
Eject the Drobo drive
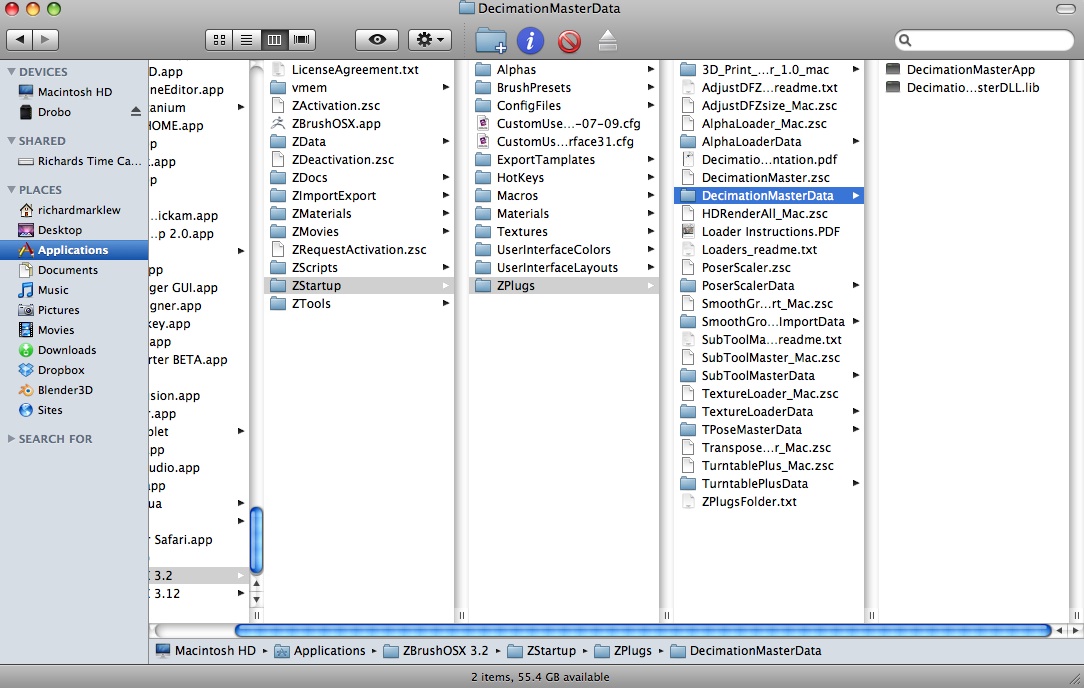click(x=136, y=111)
